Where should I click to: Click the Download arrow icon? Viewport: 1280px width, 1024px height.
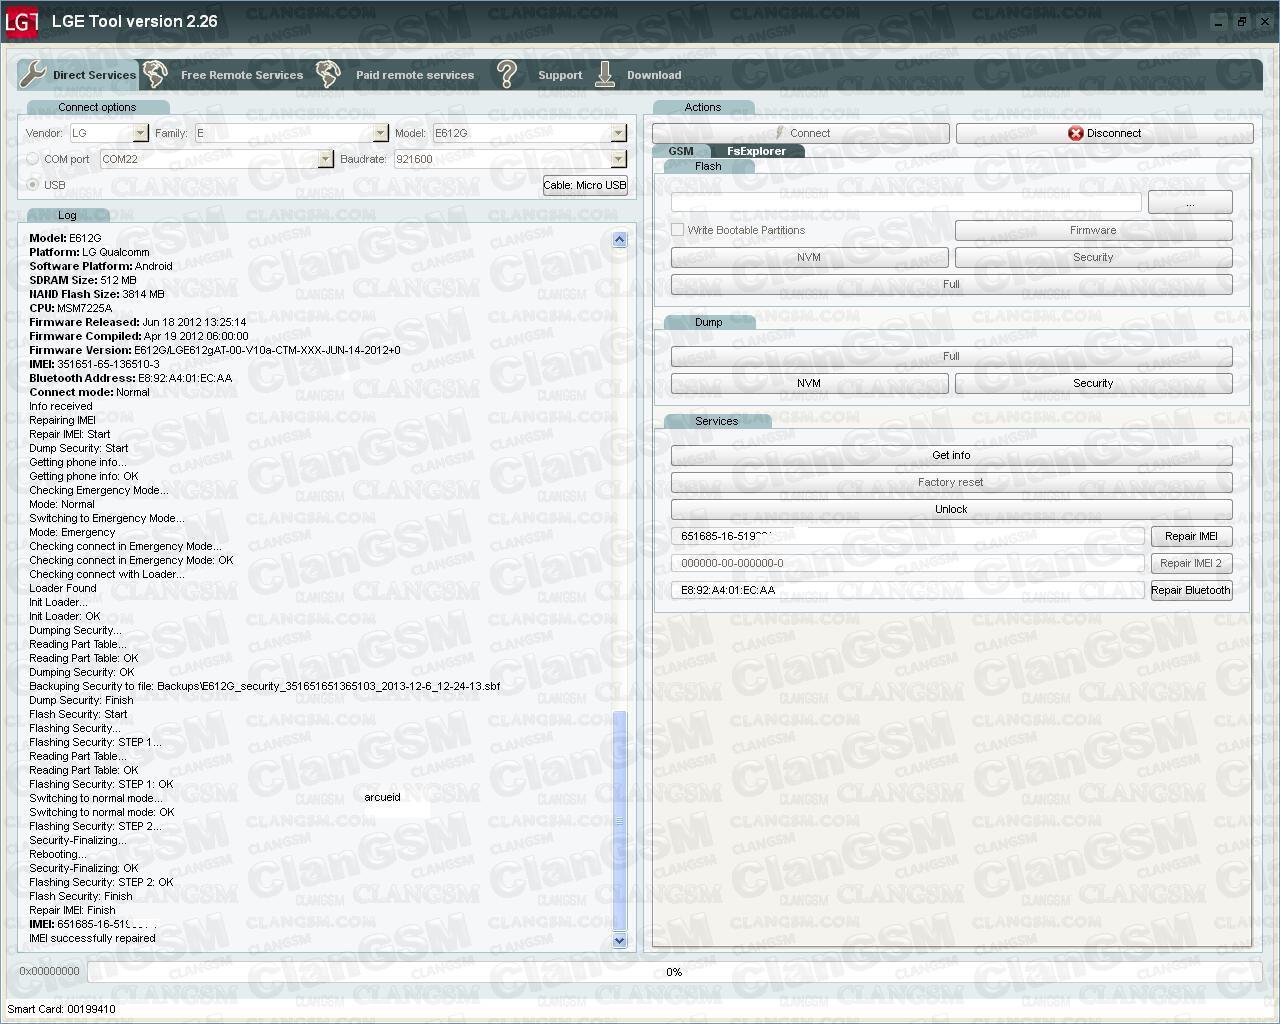pyautogui.click(x=605, y=74)
